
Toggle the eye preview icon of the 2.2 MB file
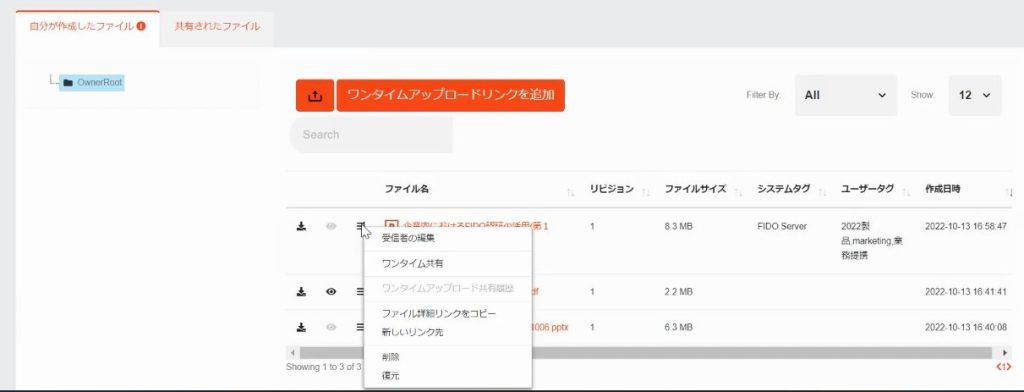tap(331, 291)
